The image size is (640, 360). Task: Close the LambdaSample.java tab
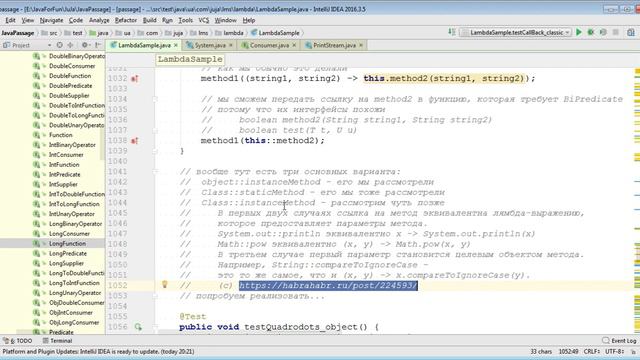[x=176, y=45]
